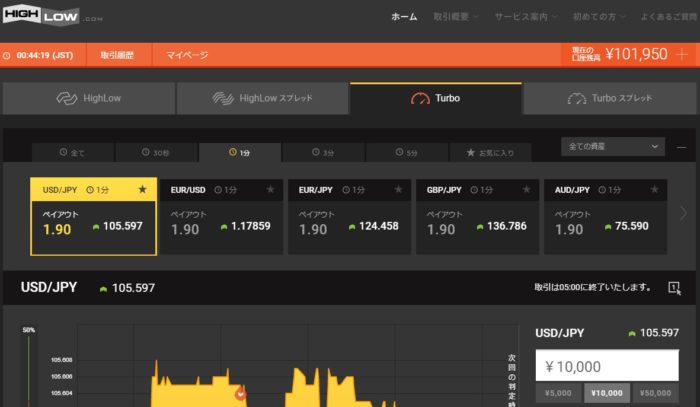Choose the ¥10,000 preset amount button
Image resolution: width=700 pixels, height=407 pixels.
607,393
